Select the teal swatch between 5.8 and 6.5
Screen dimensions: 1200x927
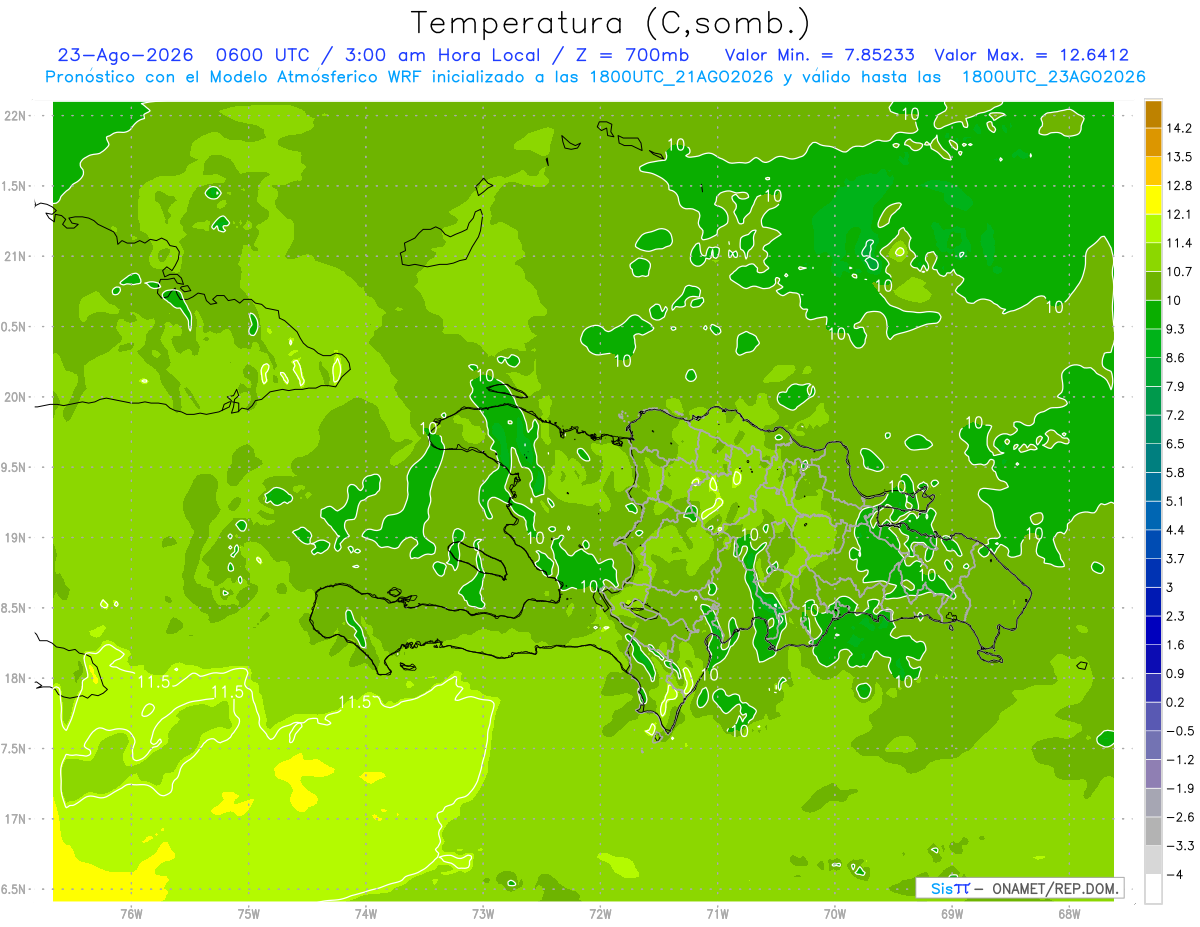tap(1153, 458)
